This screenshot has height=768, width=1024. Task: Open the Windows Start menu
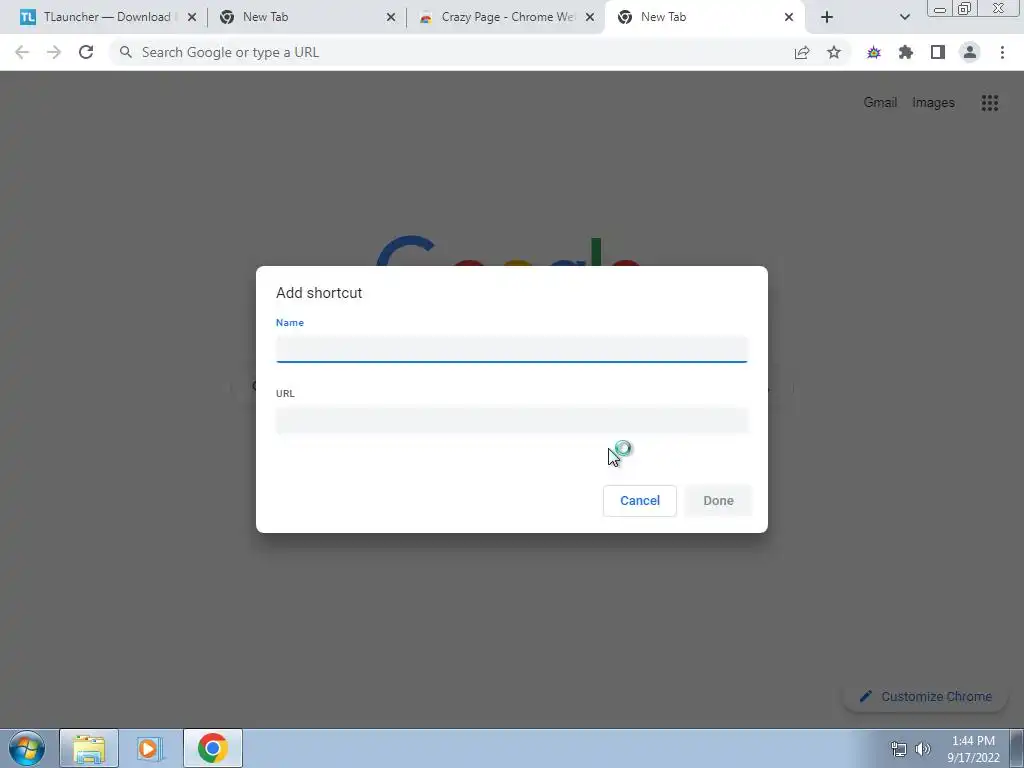tap(27, 748)
